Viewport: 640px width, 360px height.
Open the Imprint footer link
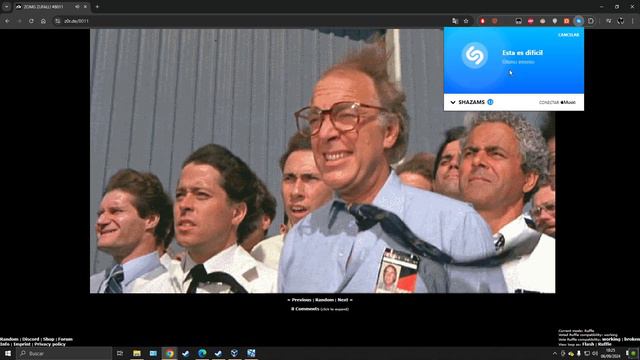pos(22,344)
